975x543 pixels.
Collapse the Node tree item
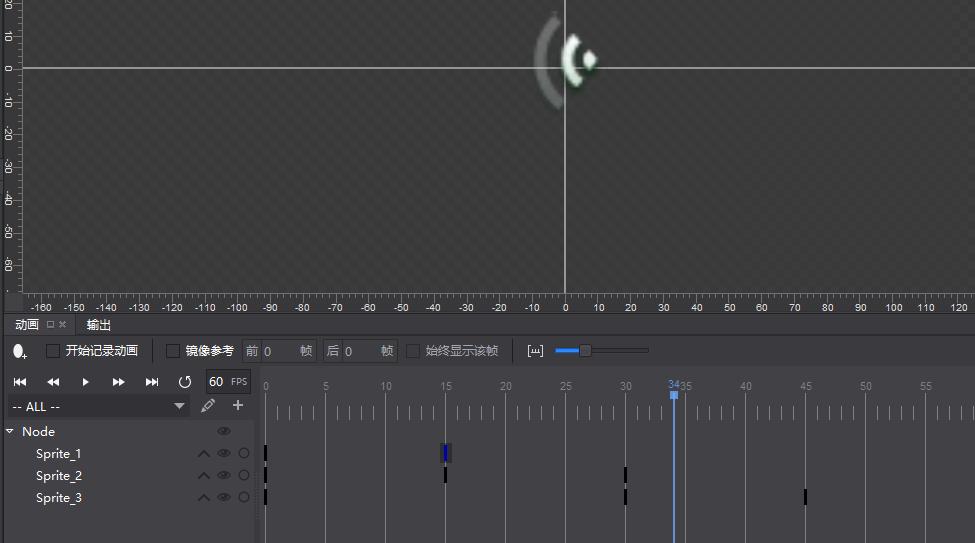click(10, 431)
